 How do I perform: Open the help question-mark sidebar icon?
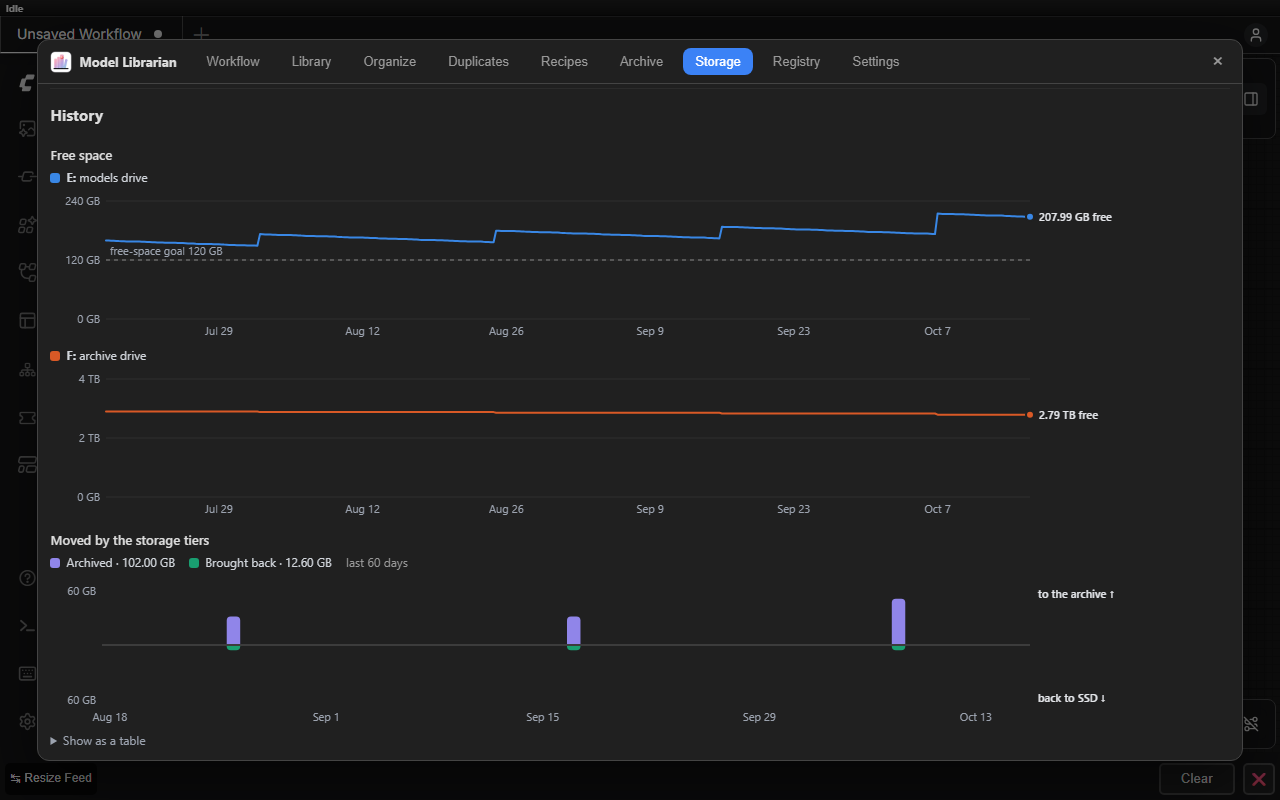(x=27, y=577)
